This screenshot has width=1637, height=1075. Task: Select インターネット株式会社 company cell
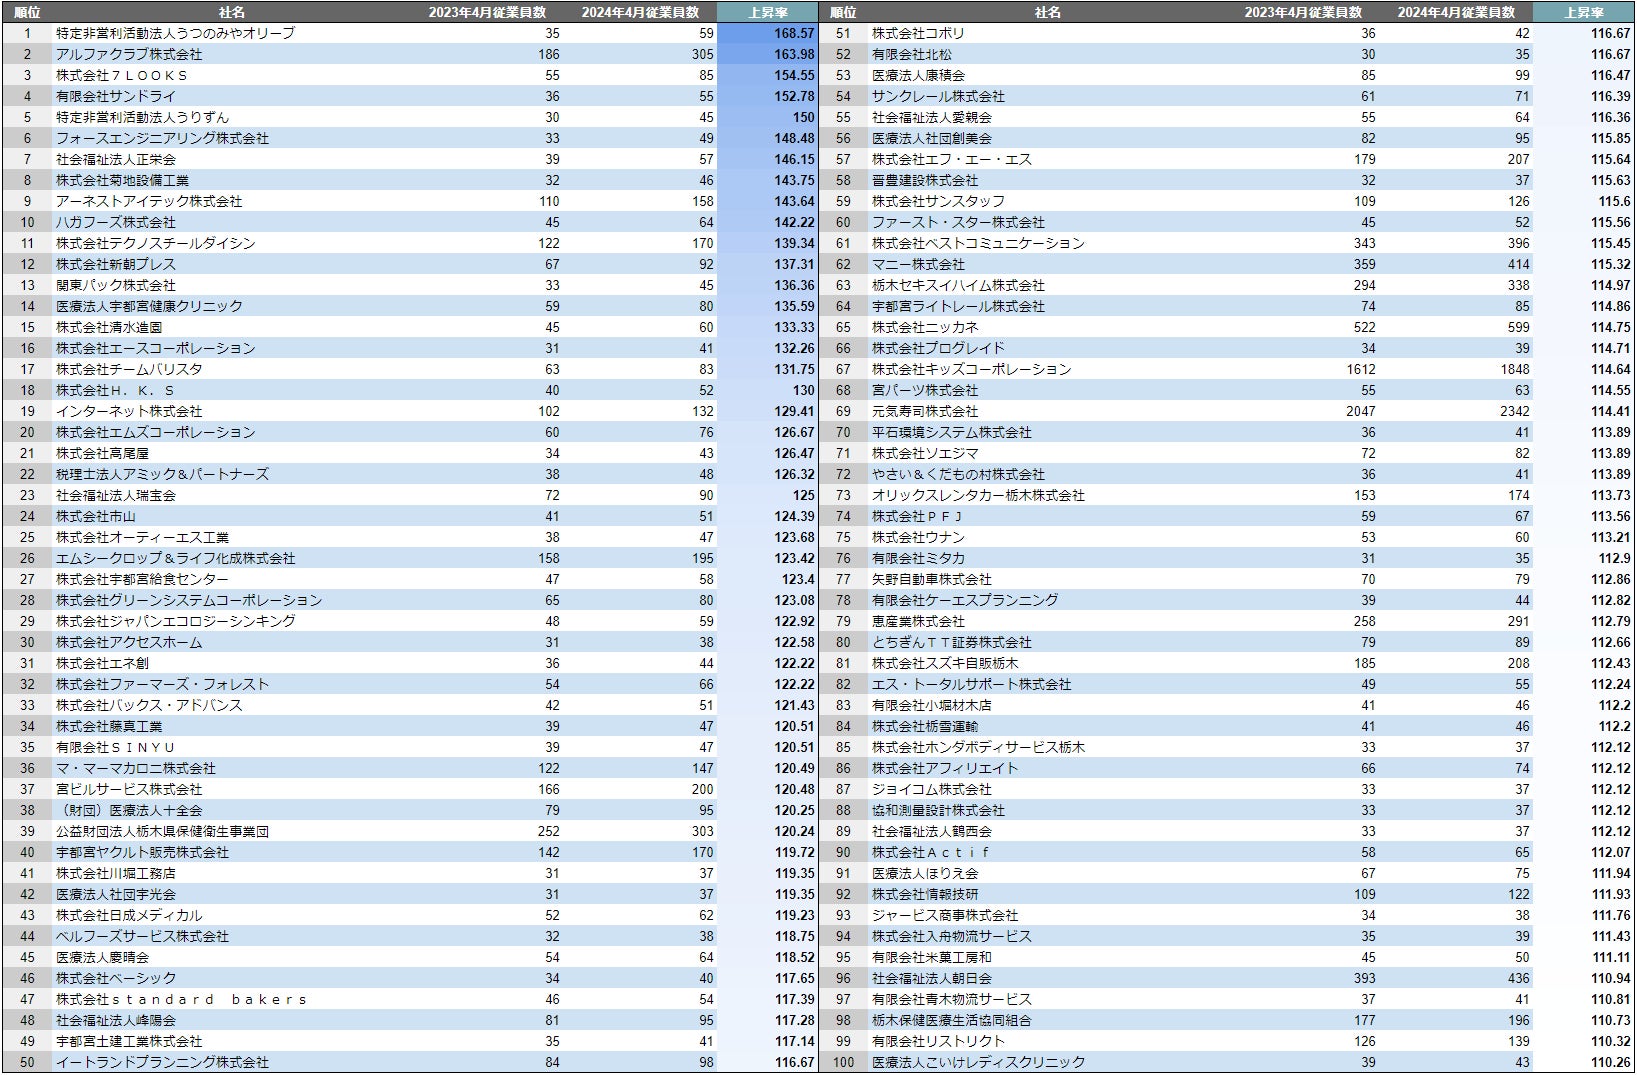(129, 411)
